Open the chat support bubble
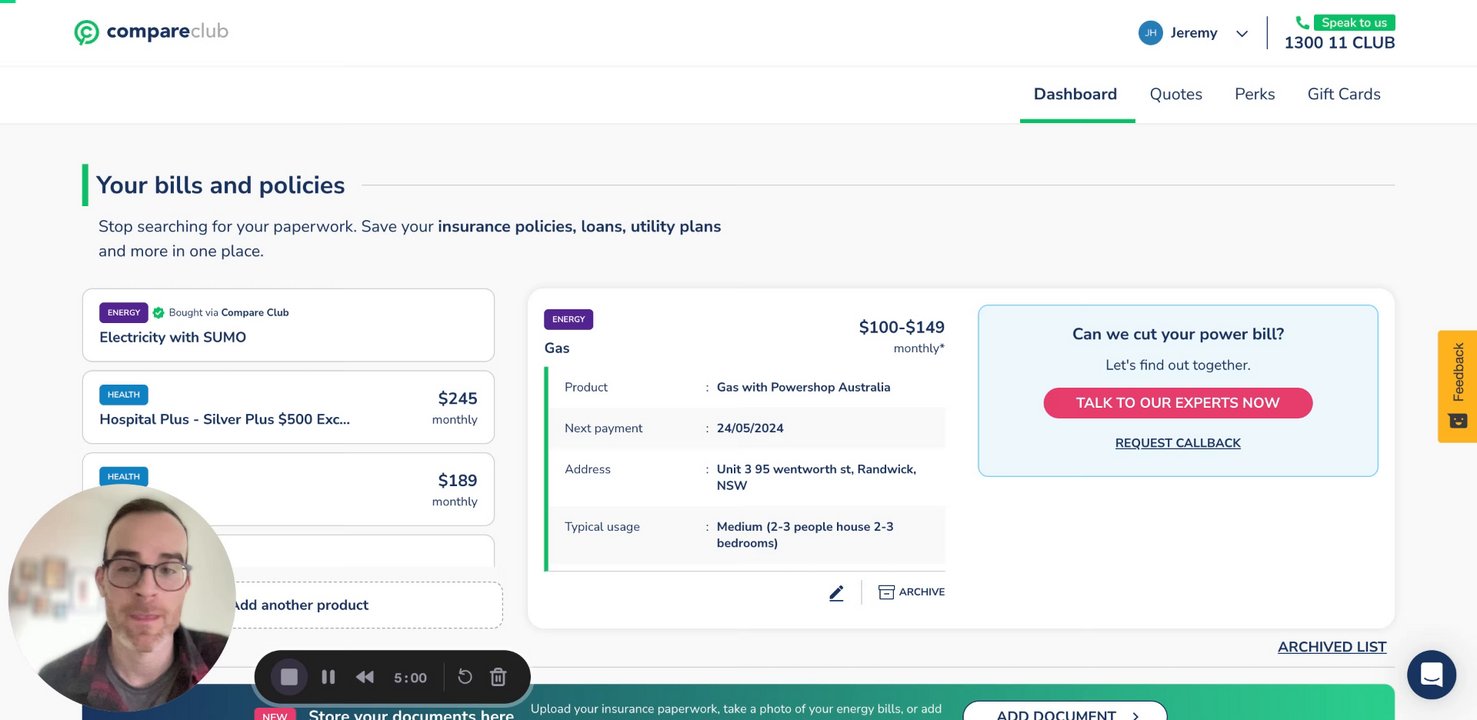This screenshot has width=1477, height=720. click(1431, 674)
